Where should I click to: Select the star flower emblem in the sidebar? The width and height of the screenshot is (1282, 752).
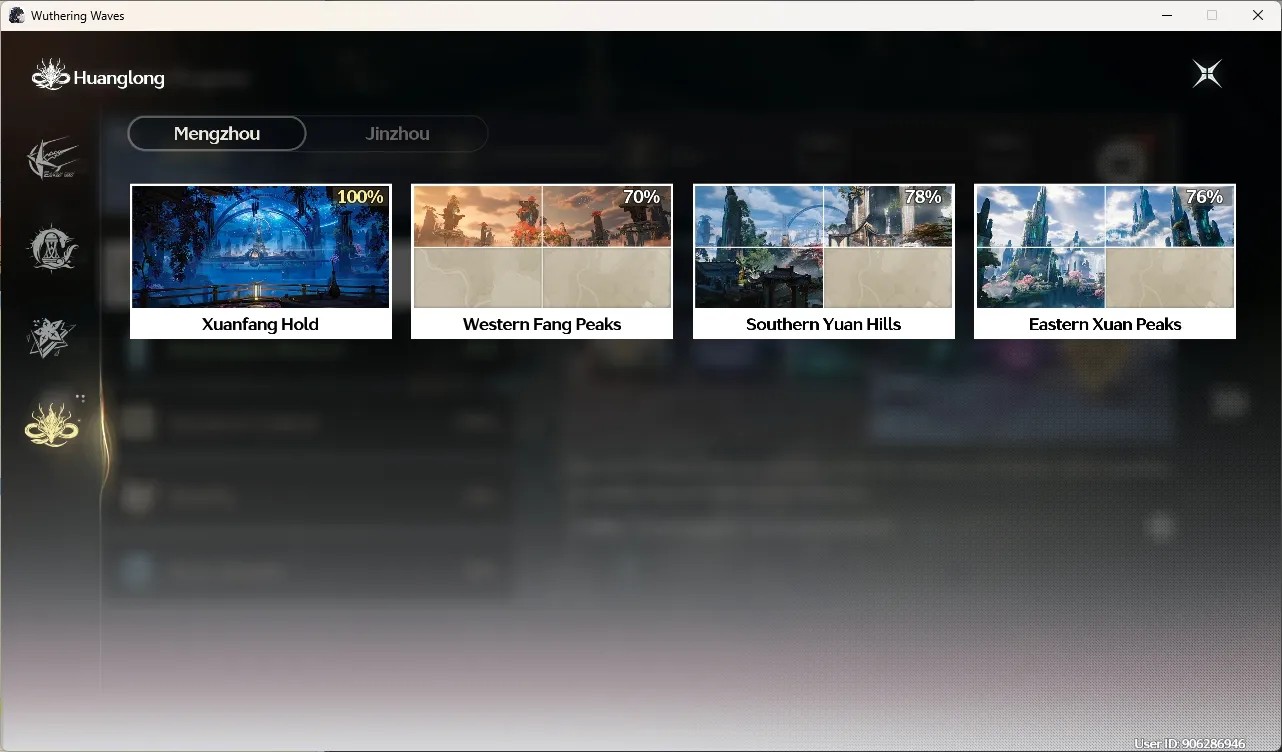pyautogui.click(x=51, y=337)
